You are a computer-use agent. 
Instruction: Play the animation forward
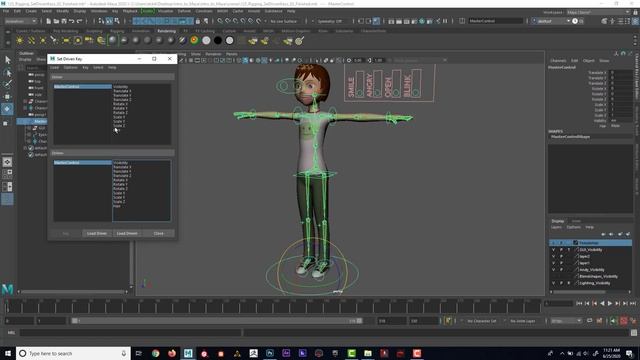610,303
